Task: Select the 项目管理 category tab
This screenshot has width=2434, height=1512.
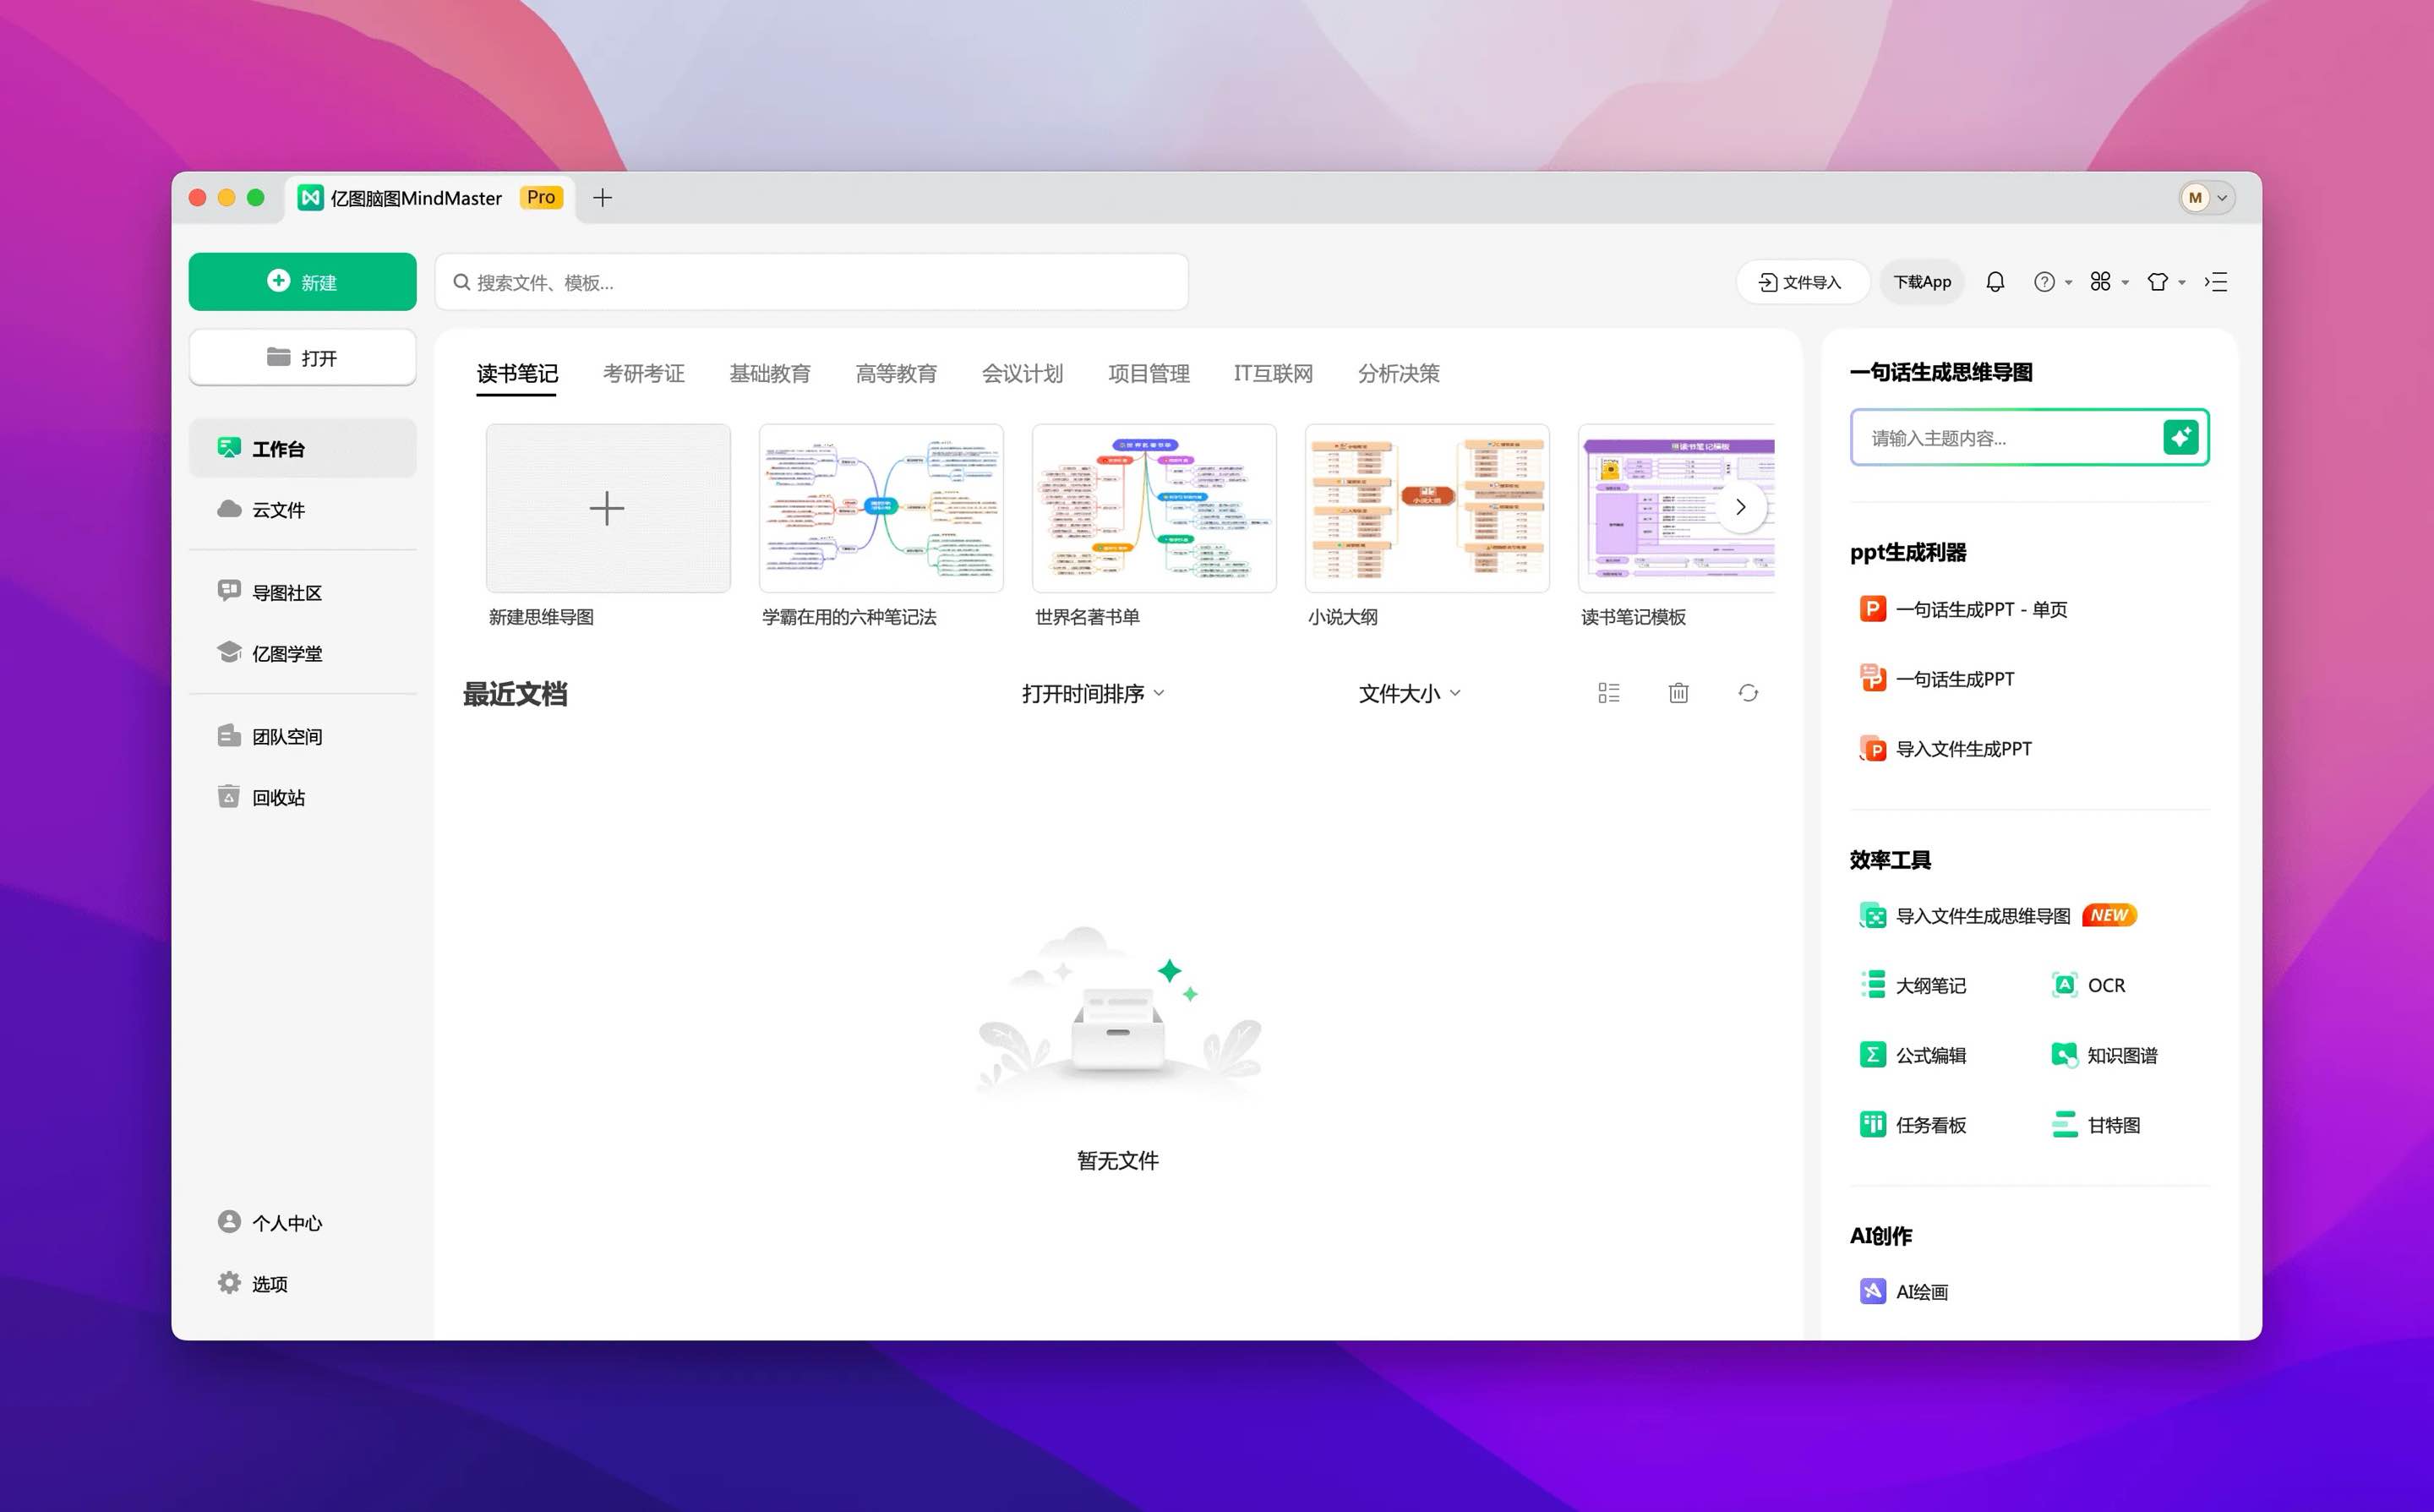Action: [1148, 373]
